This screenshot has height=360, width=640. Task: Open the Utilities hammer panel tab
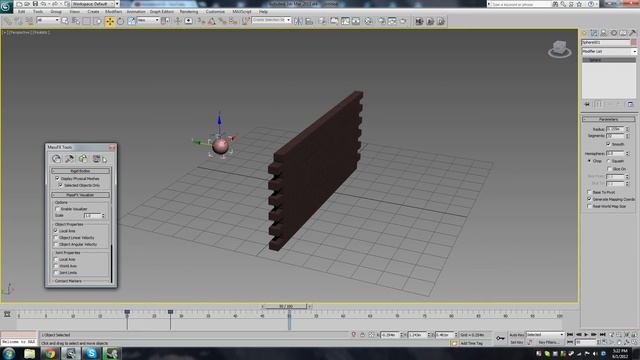(x=633, y=33)
